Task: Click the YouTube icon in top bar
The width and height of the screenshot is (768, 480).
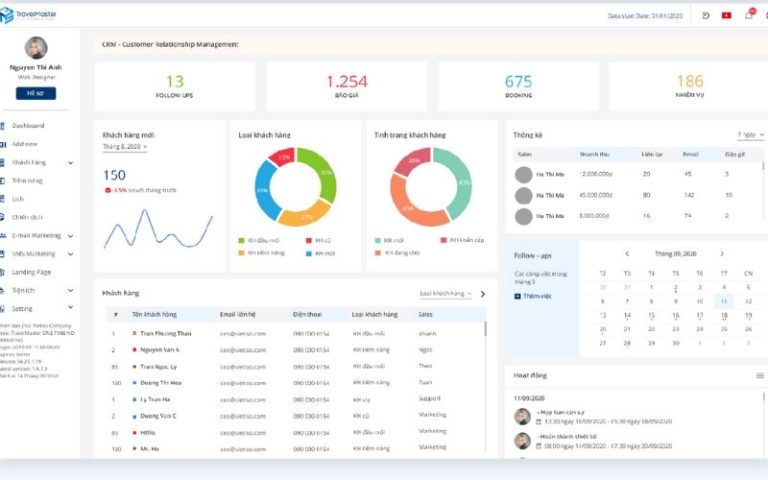Action: (726, 15)
